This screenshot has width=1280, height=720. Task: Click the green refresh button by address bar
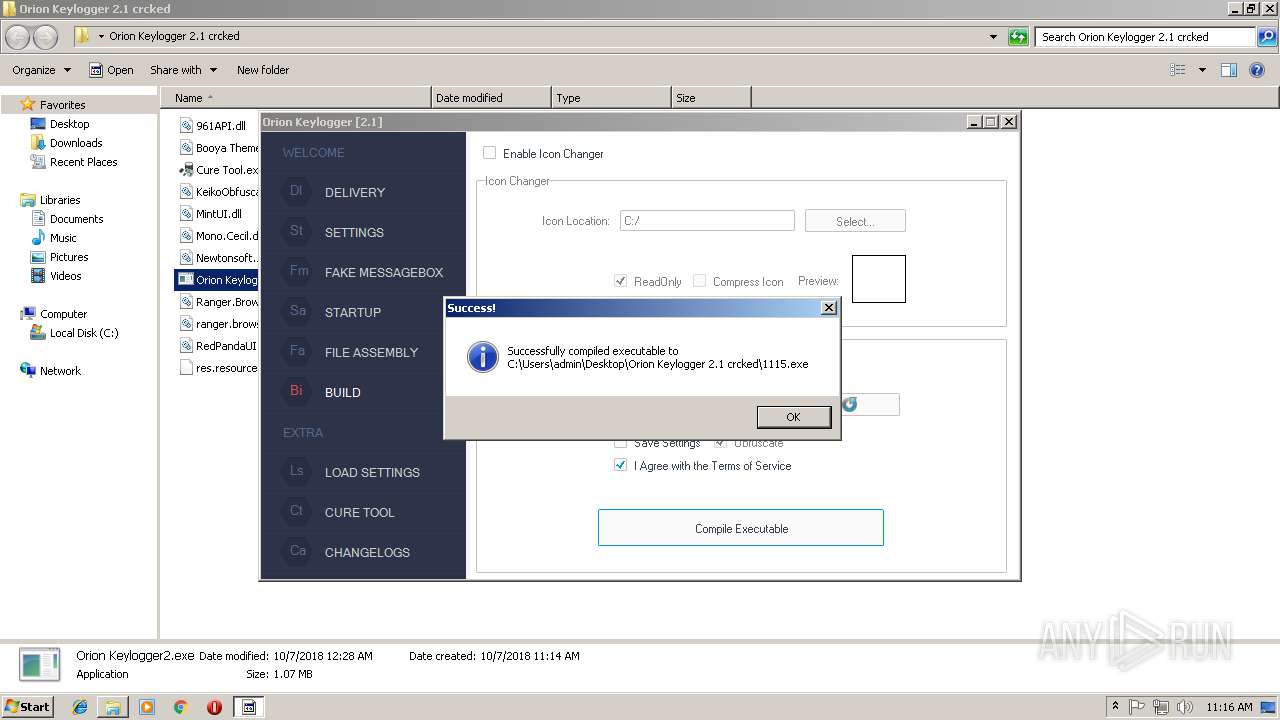click(1018, 37)
